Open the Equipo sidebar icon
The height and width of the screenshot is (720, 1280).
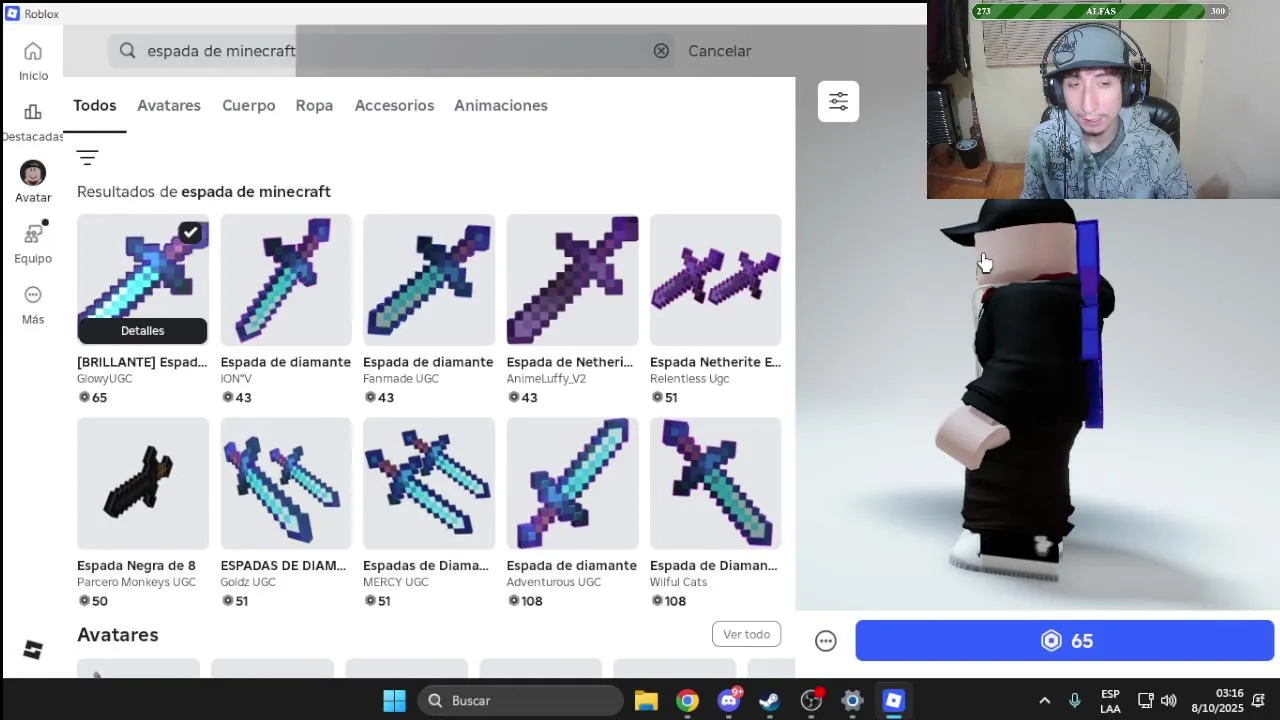(33, 234)
